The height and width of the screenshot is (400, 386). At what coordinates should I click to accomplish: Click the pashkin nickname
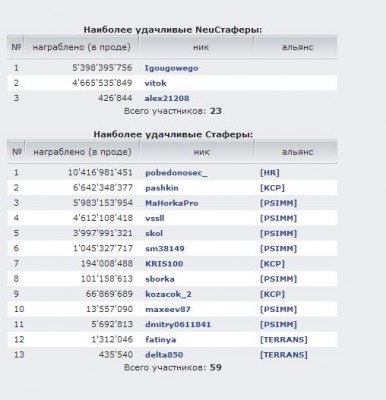(x=162, y=188)
